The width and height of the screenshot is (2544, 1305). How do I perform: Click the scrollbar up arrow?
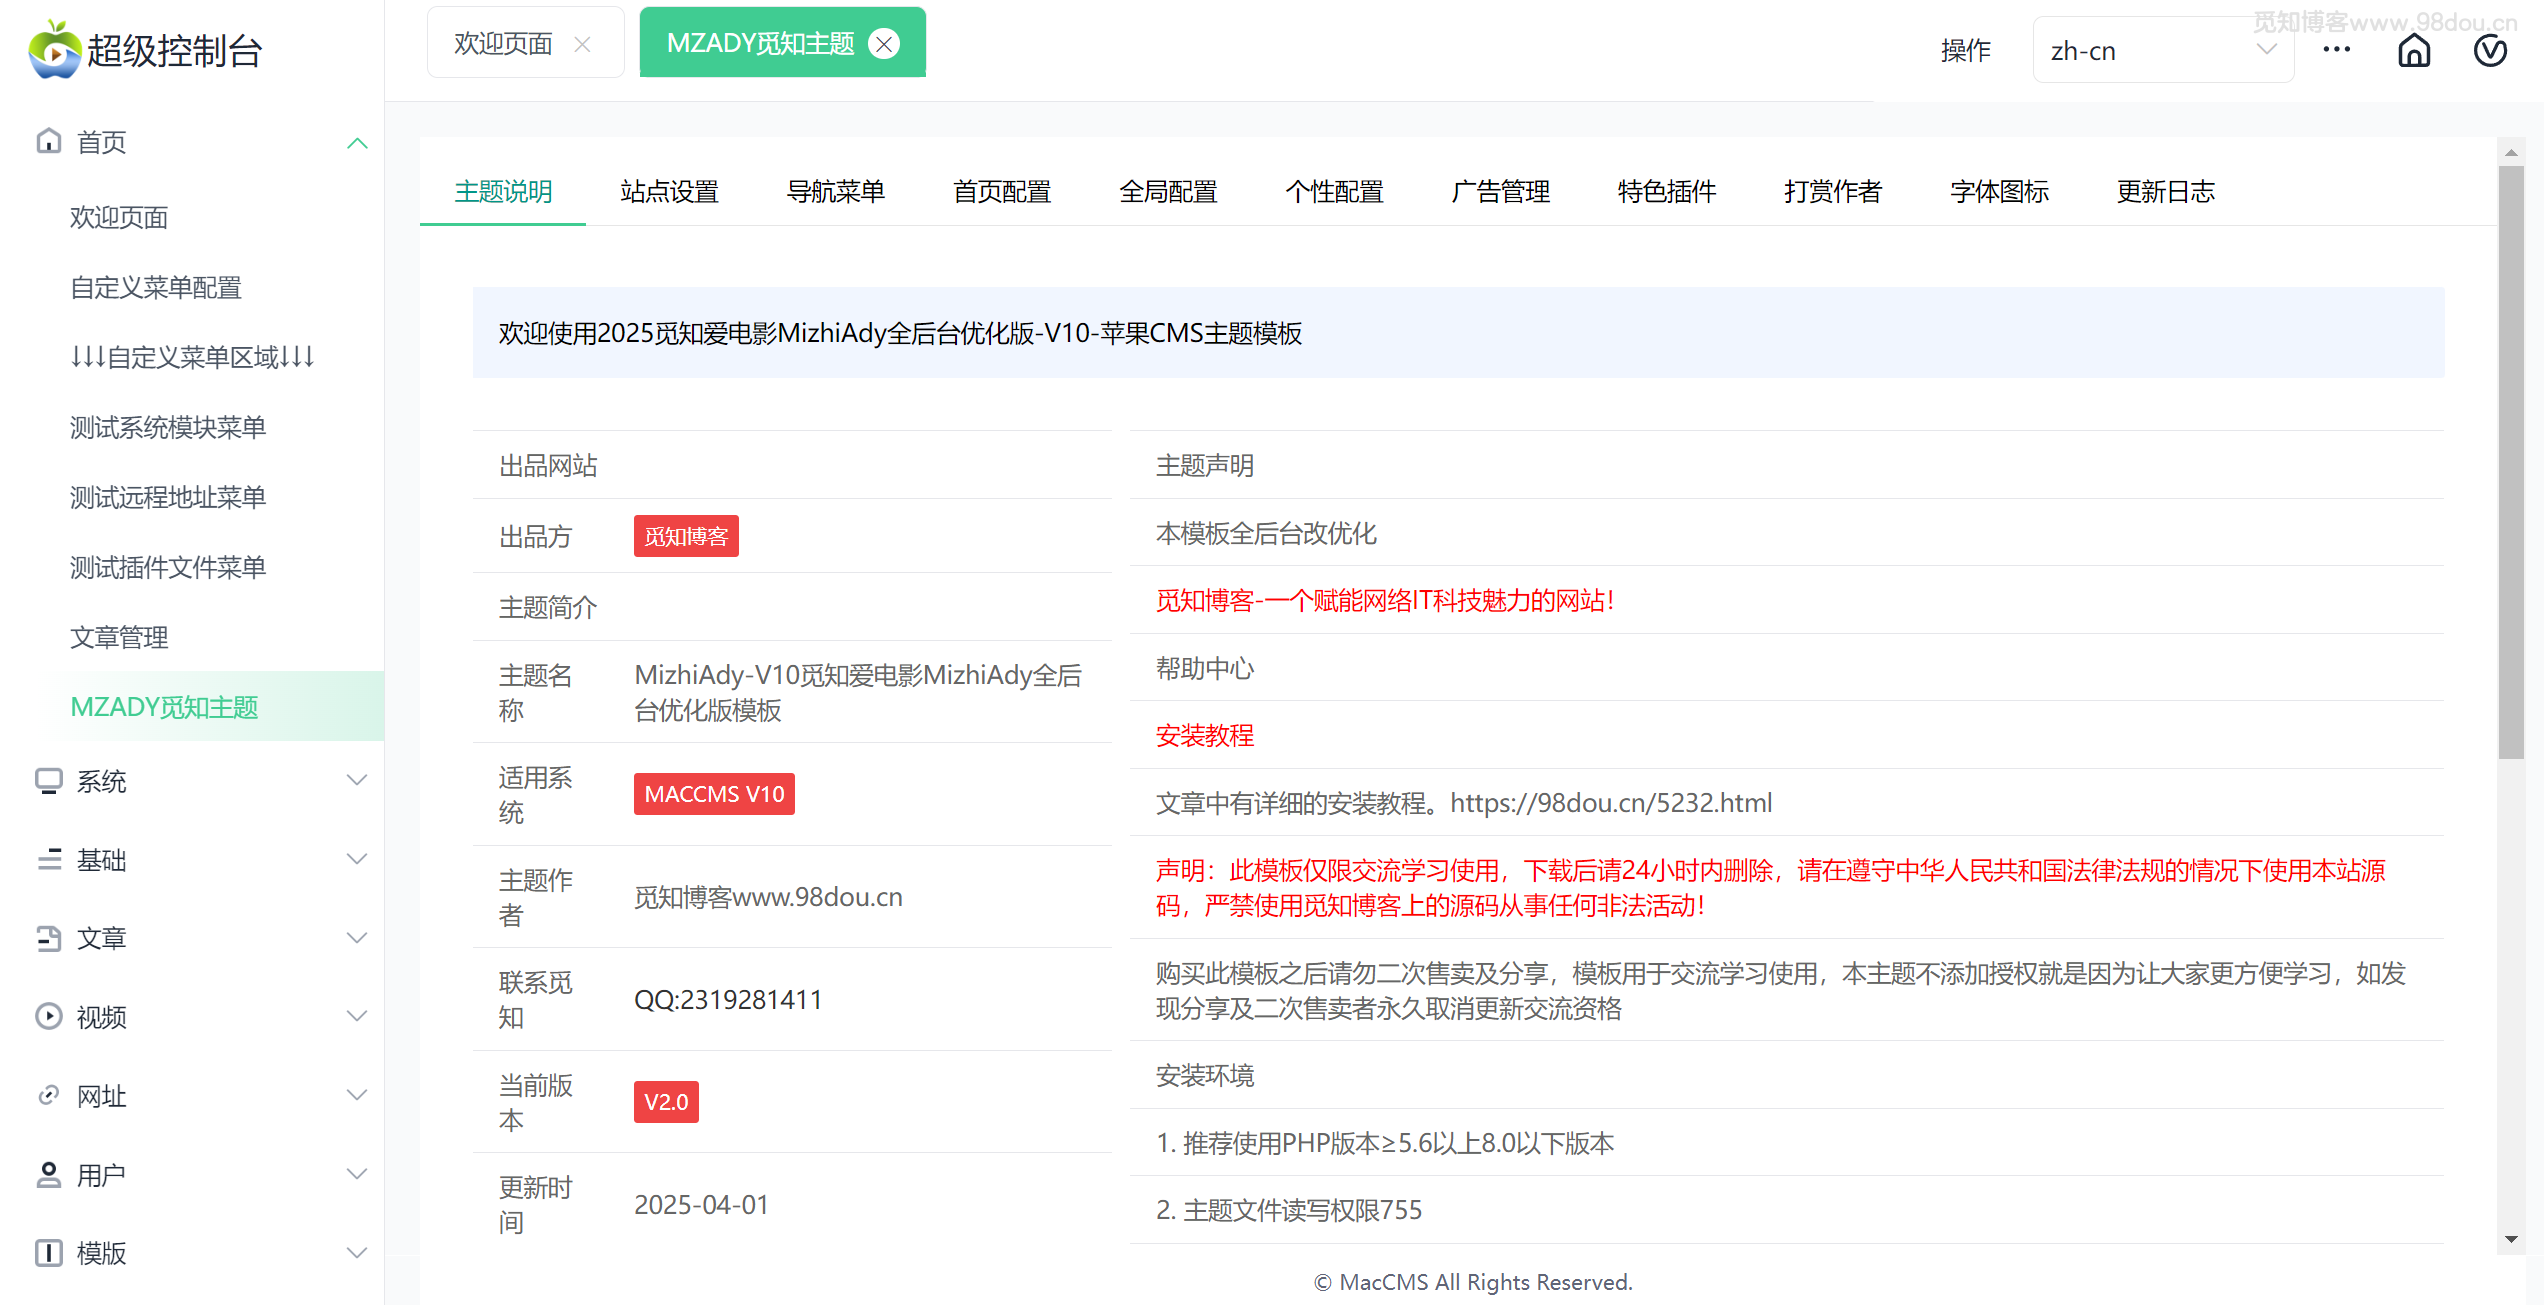(x=2511, y=152)
